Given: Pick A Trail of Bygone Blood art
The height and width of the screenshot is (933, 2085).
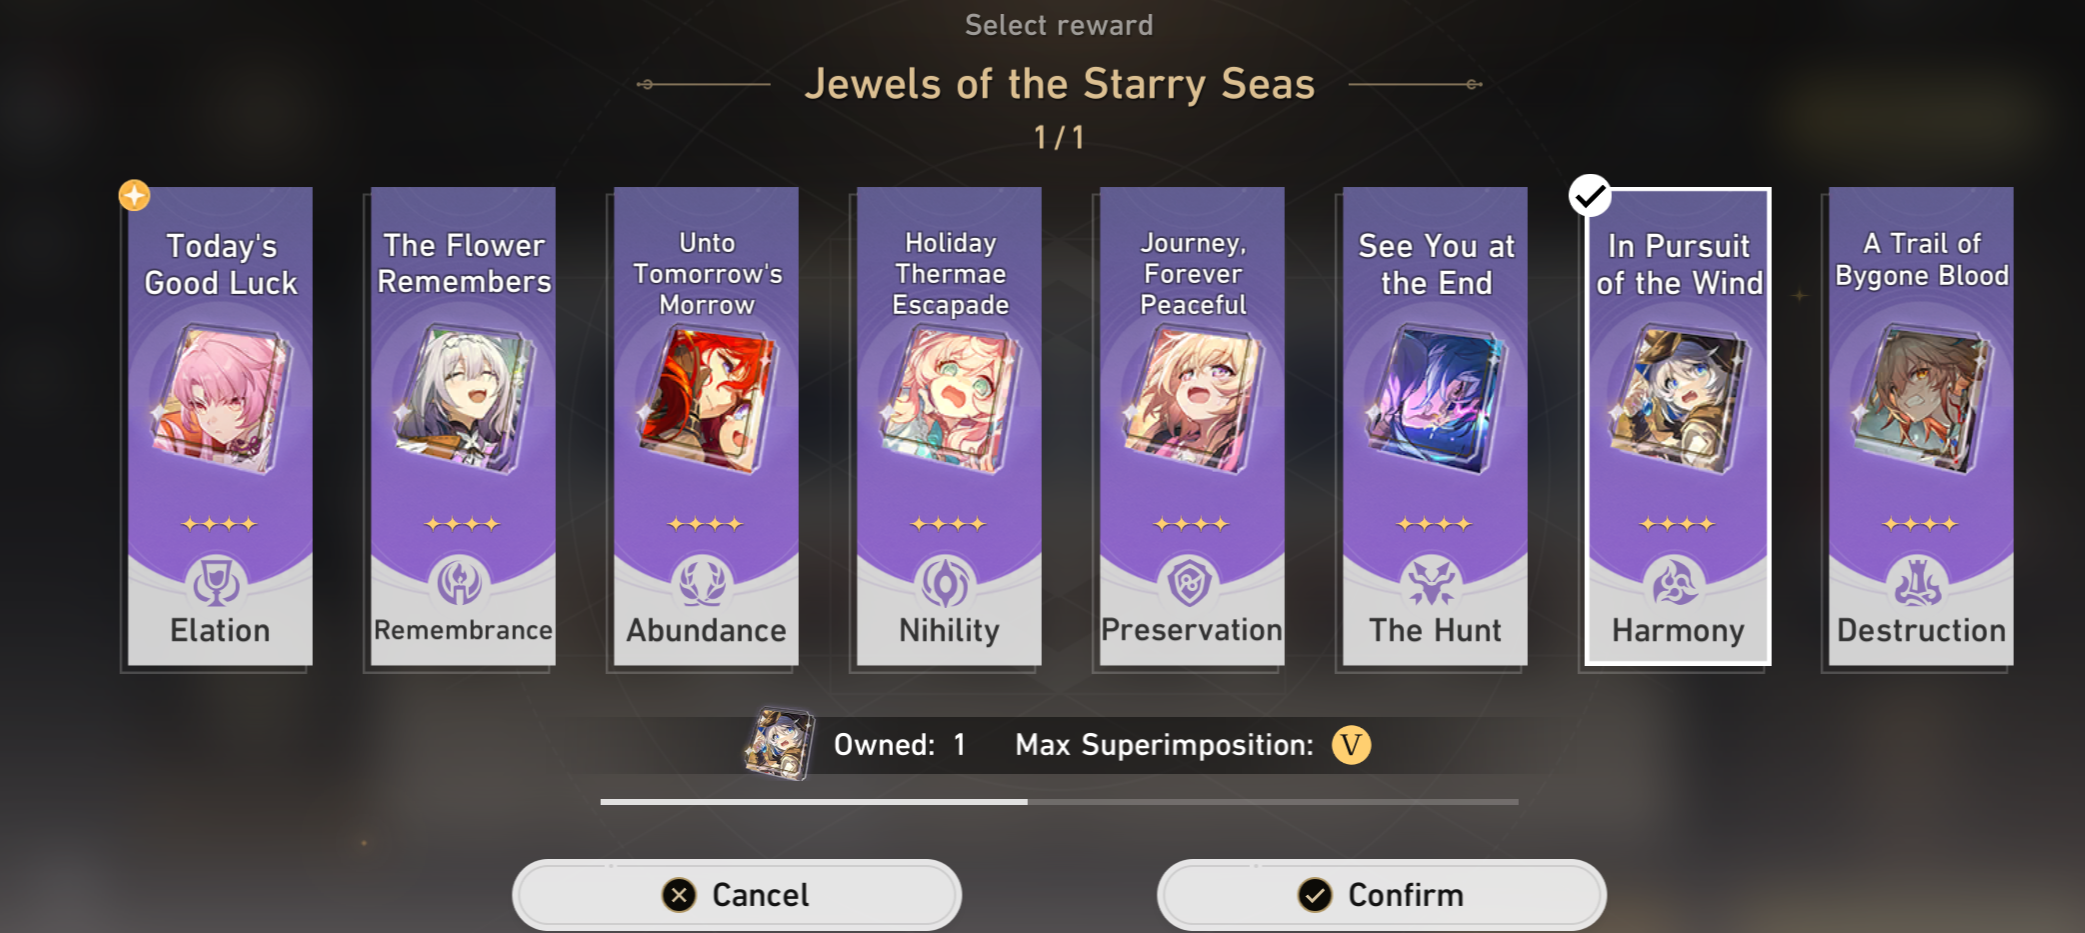Looking at the screenshot, I should [1921, 400].
